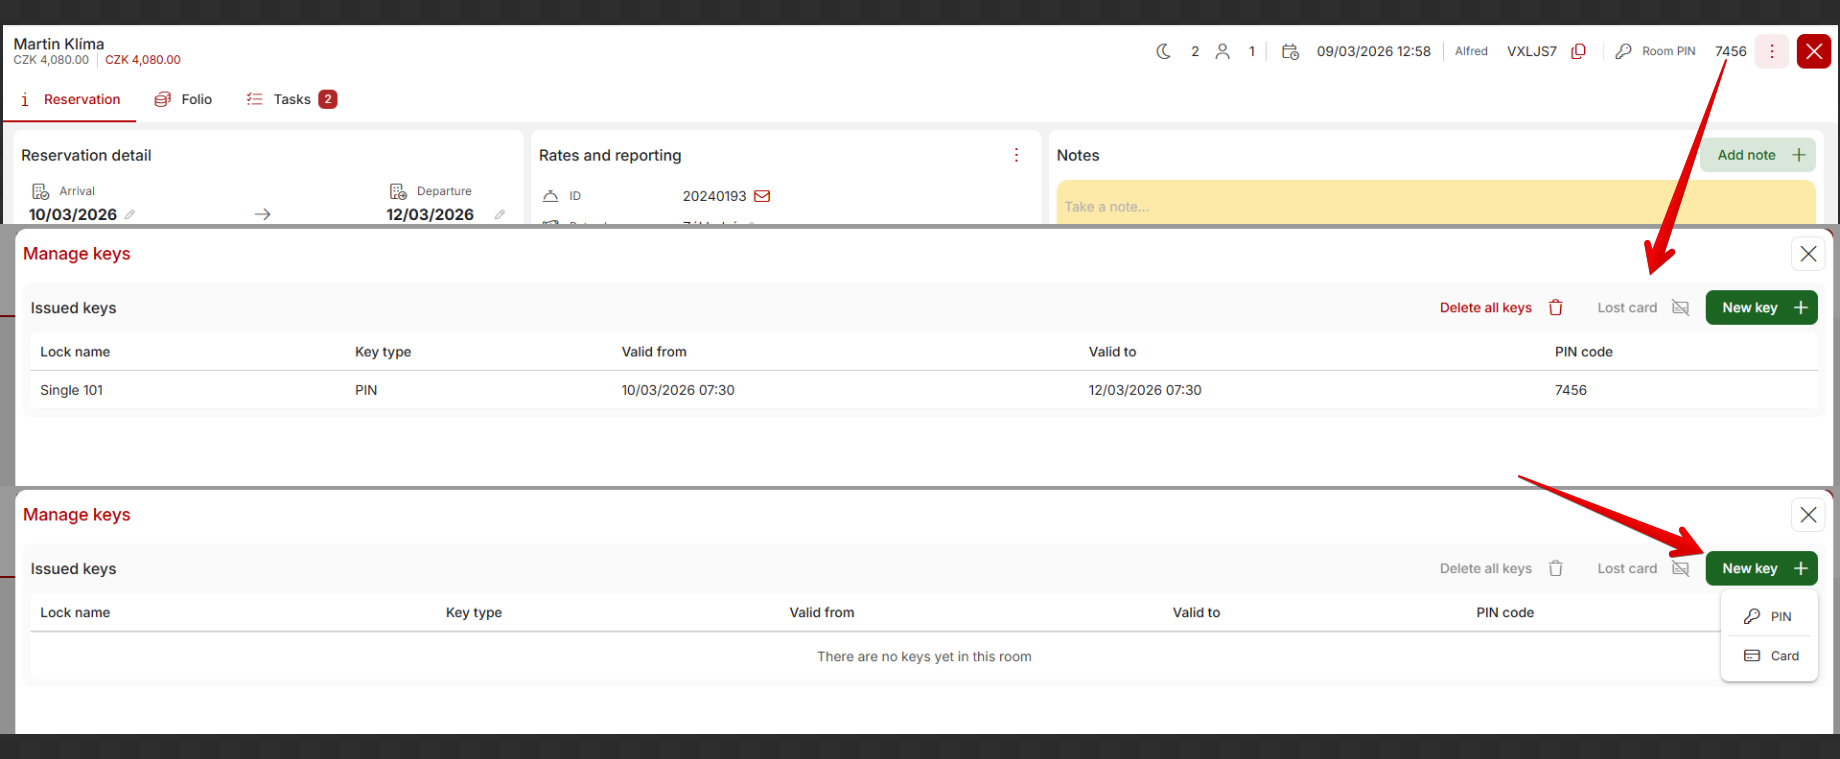1840x759 pixels.
Task: Expand the lower New key dropdown
Action: coord(1761,568)
